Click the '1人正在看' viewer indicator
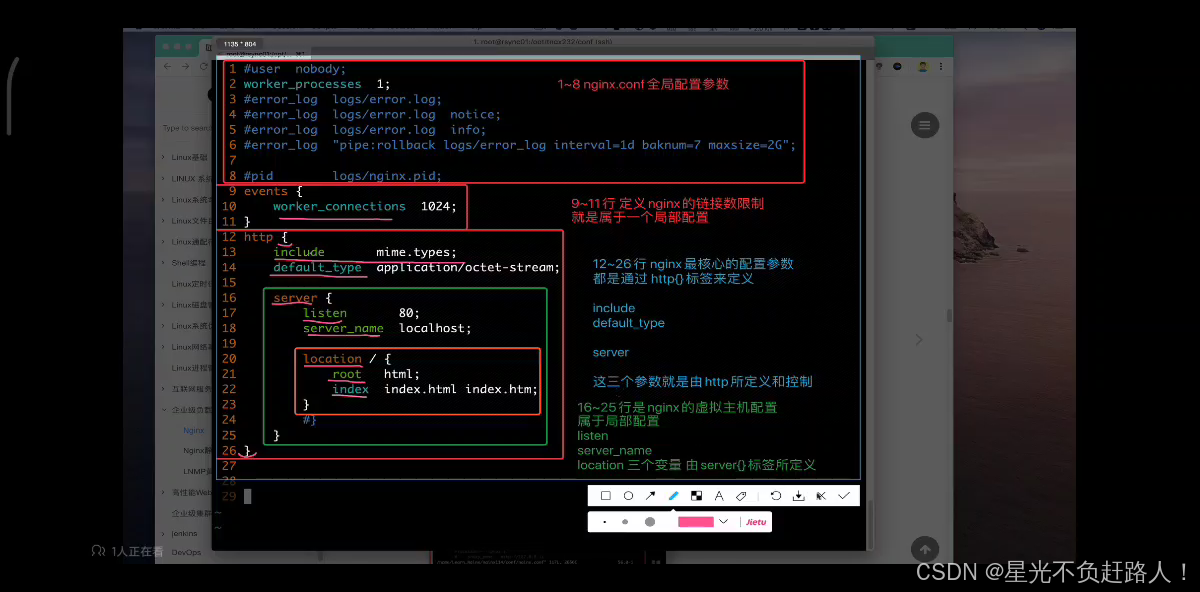1200x592 pixels. point(127,551)
